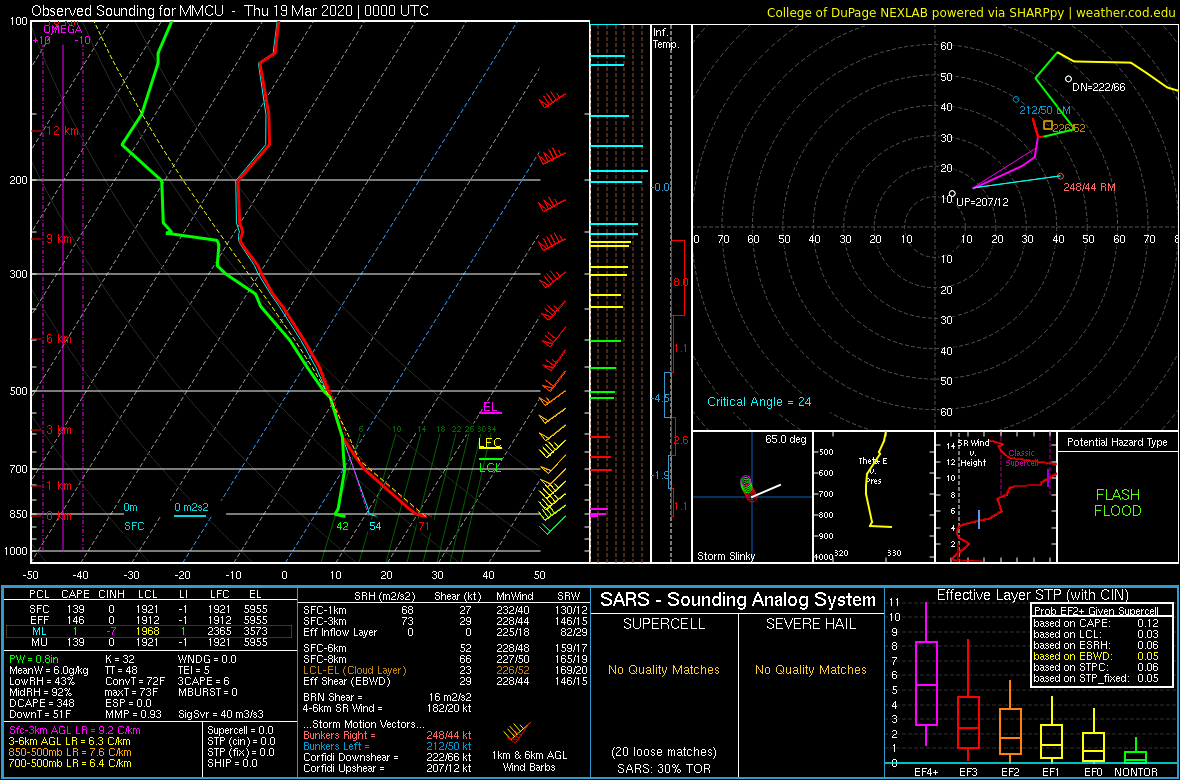Click the '850-500mb LR = 7.6 C/km' line
Viewport: 1180px width, 780px height.
[70, 752]
